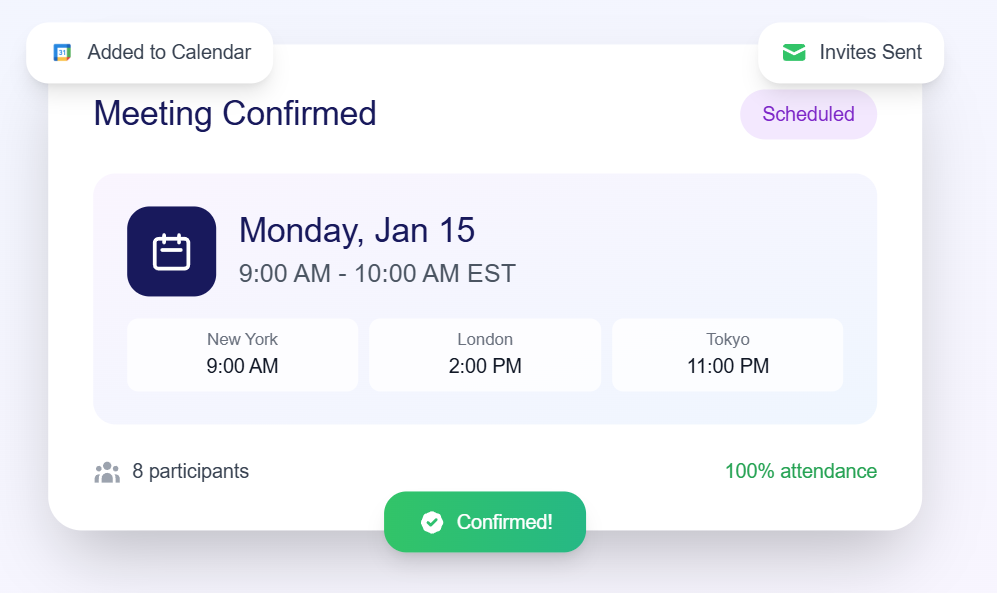Select the Scheduled status badge
This screenshot has width=997, height=593.
pyautogui.click(x=807, y=114)
